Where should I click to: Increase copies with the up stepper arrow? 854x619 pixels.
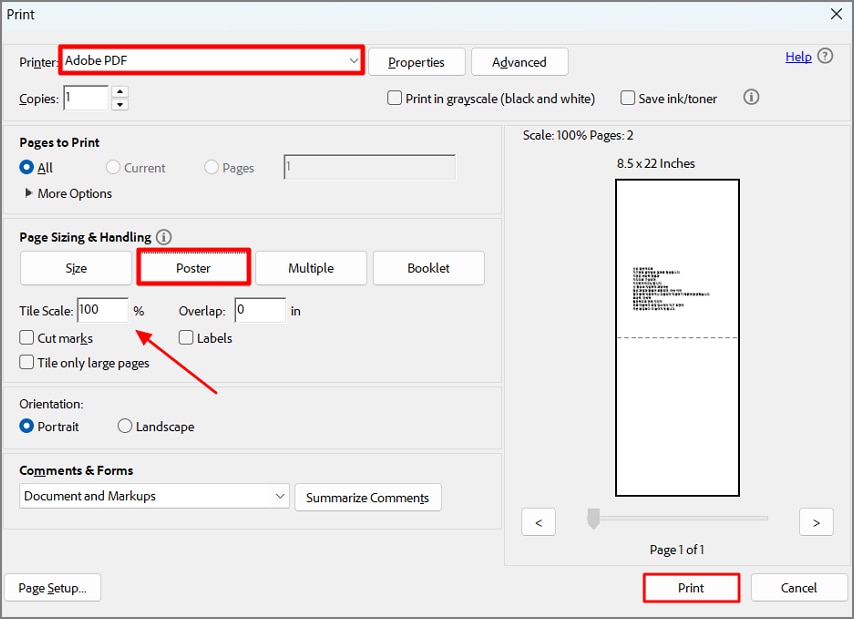coord(120,91)
